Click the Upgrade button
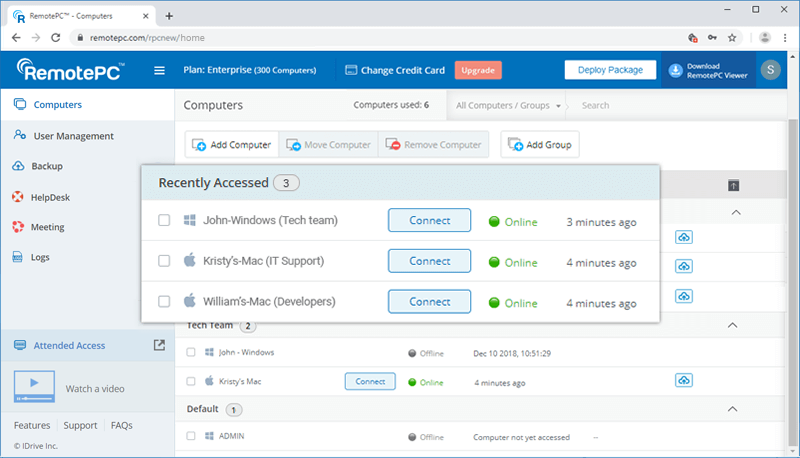Viewport: 800px width, 458px height. (478, 70)
